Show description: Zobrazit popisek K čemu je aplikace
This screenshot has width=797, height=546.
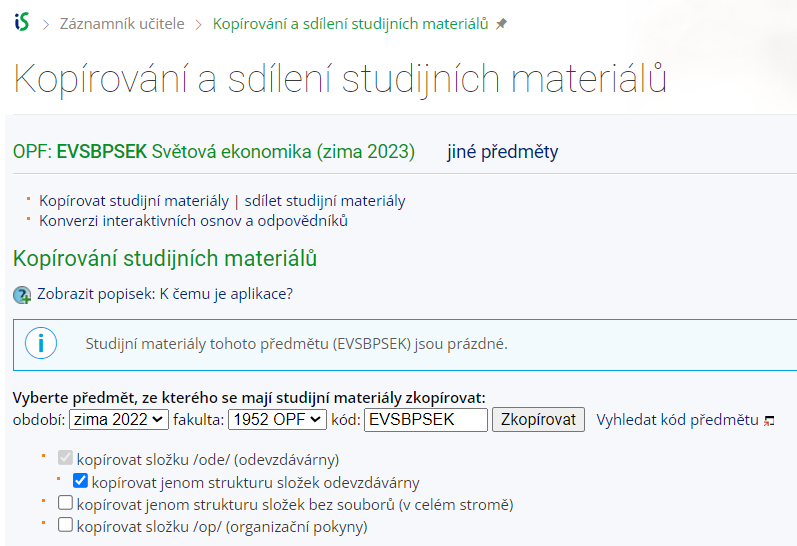(x=165, y=294)
